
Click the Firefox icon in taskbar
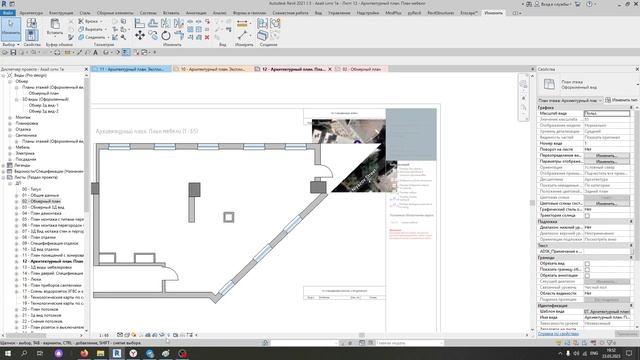pyautogui.click(x=84, y=353)
